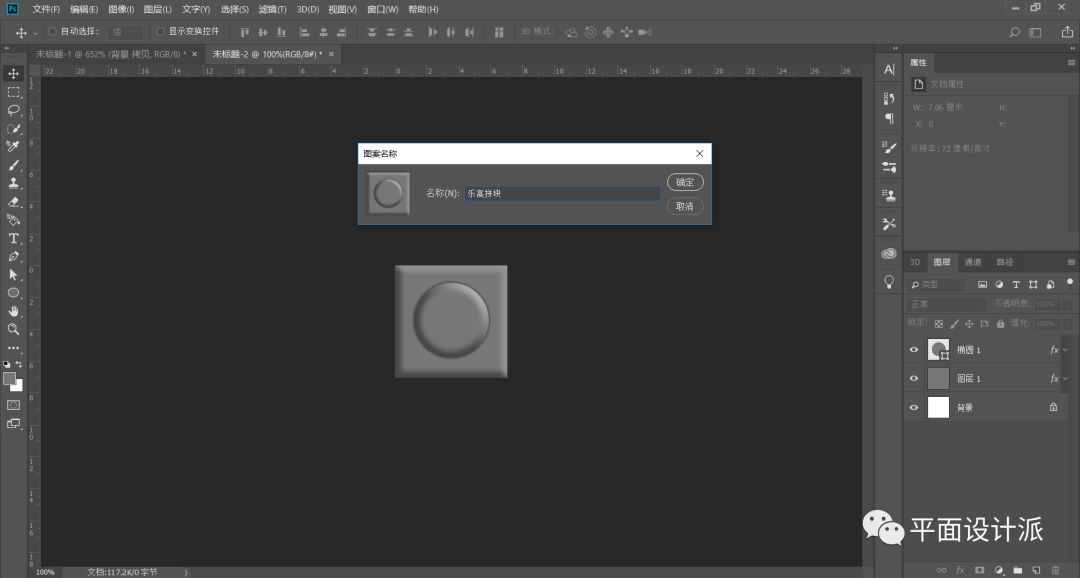
Task: Hide the 图层 1 layer visibility
Action: click(x=913, y=379)
